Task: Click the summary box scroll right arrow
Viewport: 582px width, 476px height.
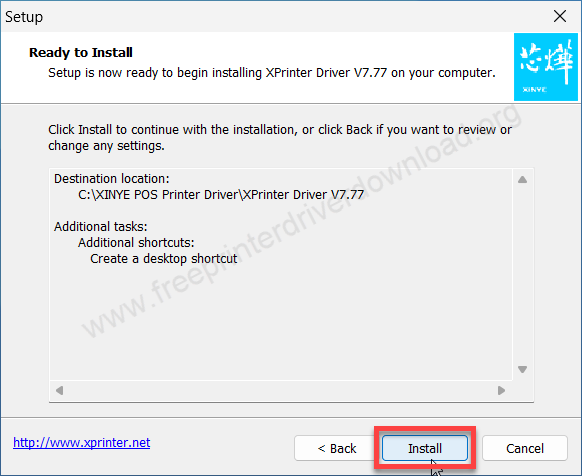Action: coord(501,391)
